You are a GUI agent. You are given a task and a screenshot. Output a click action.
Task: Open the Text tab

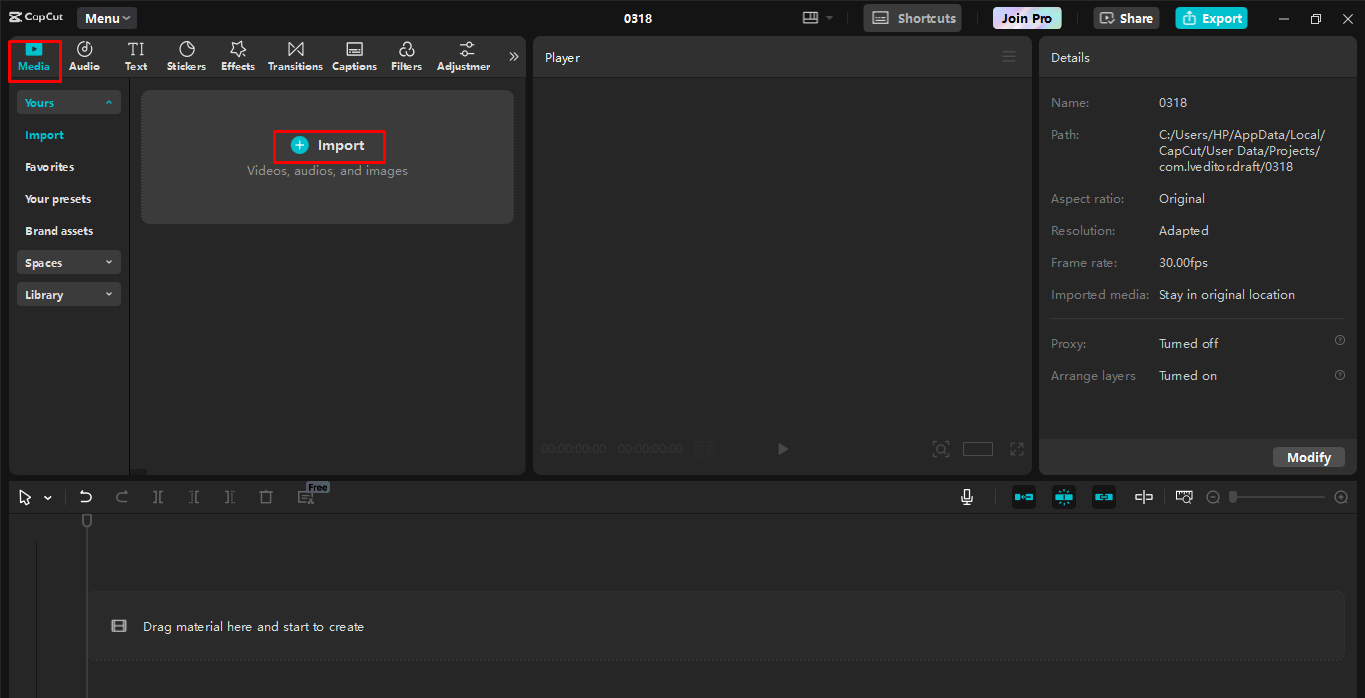136,57
